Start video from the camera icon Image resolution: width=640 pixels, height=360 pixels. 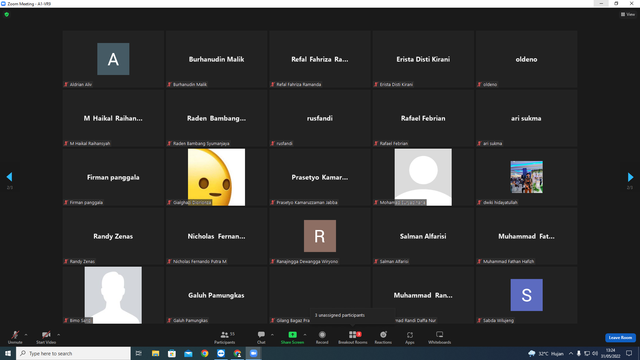point(46,337)
